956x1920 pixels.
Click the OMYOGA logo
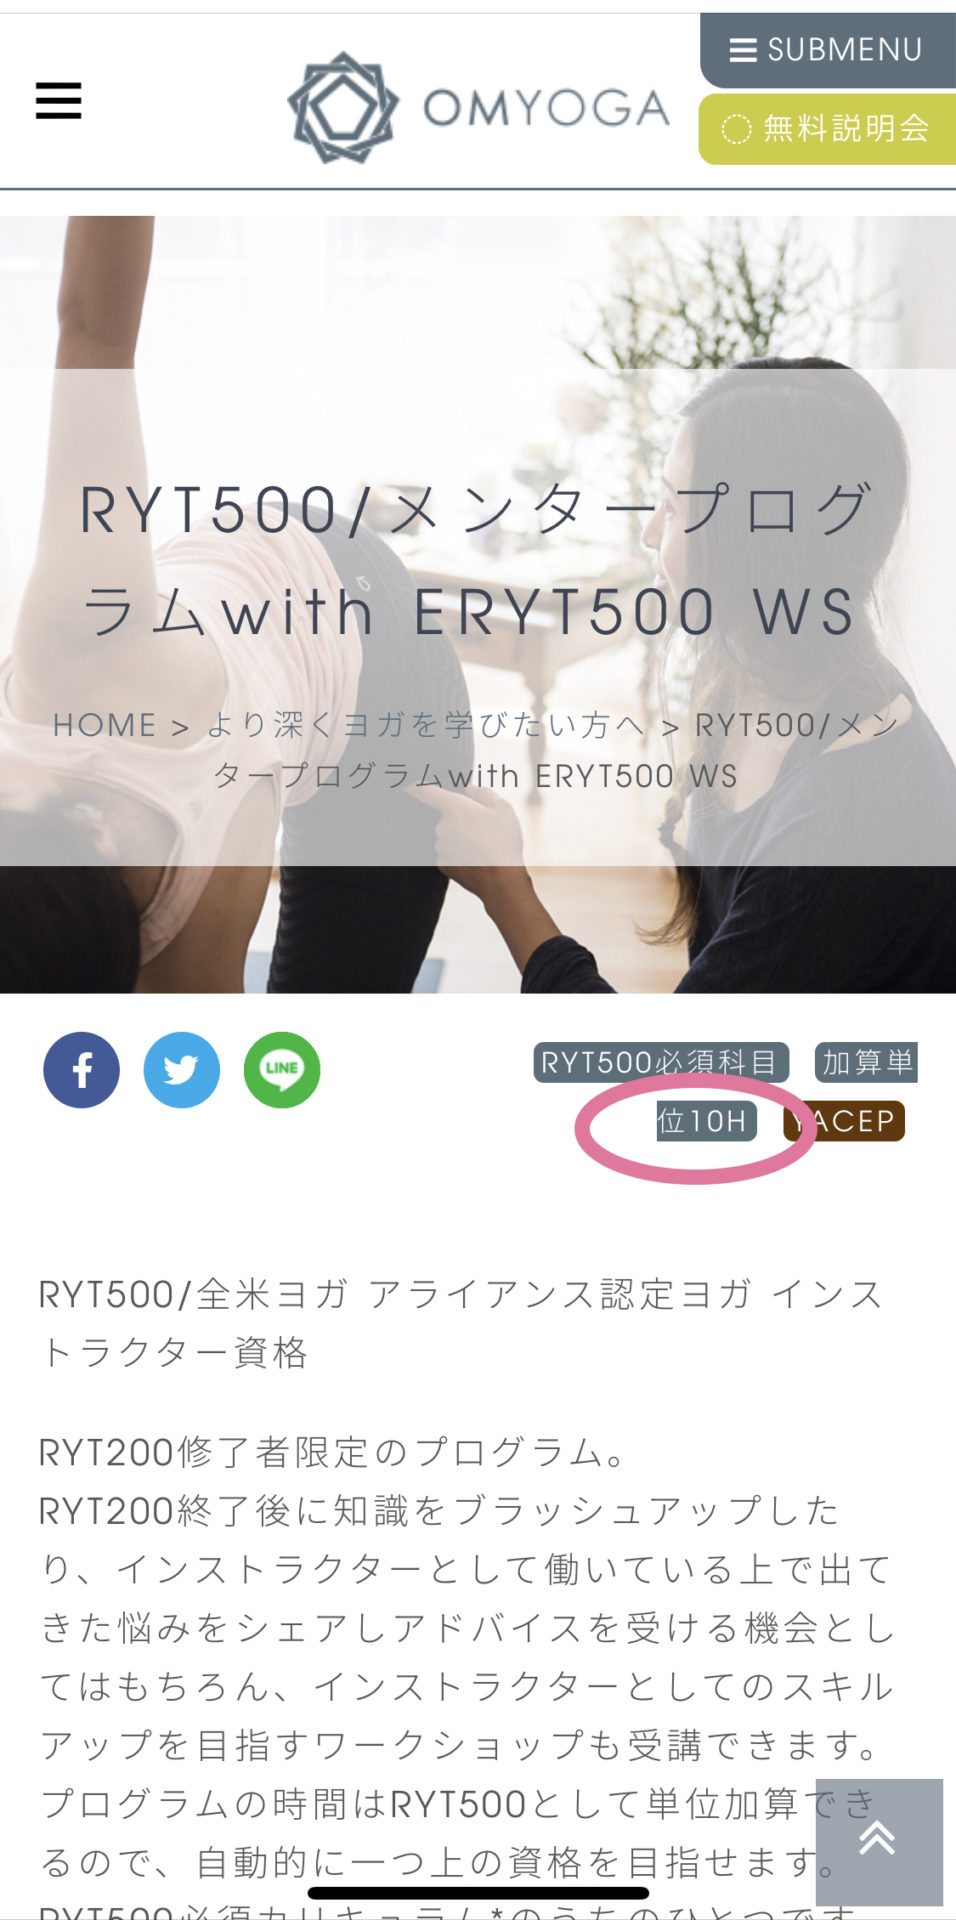(478, 108)
